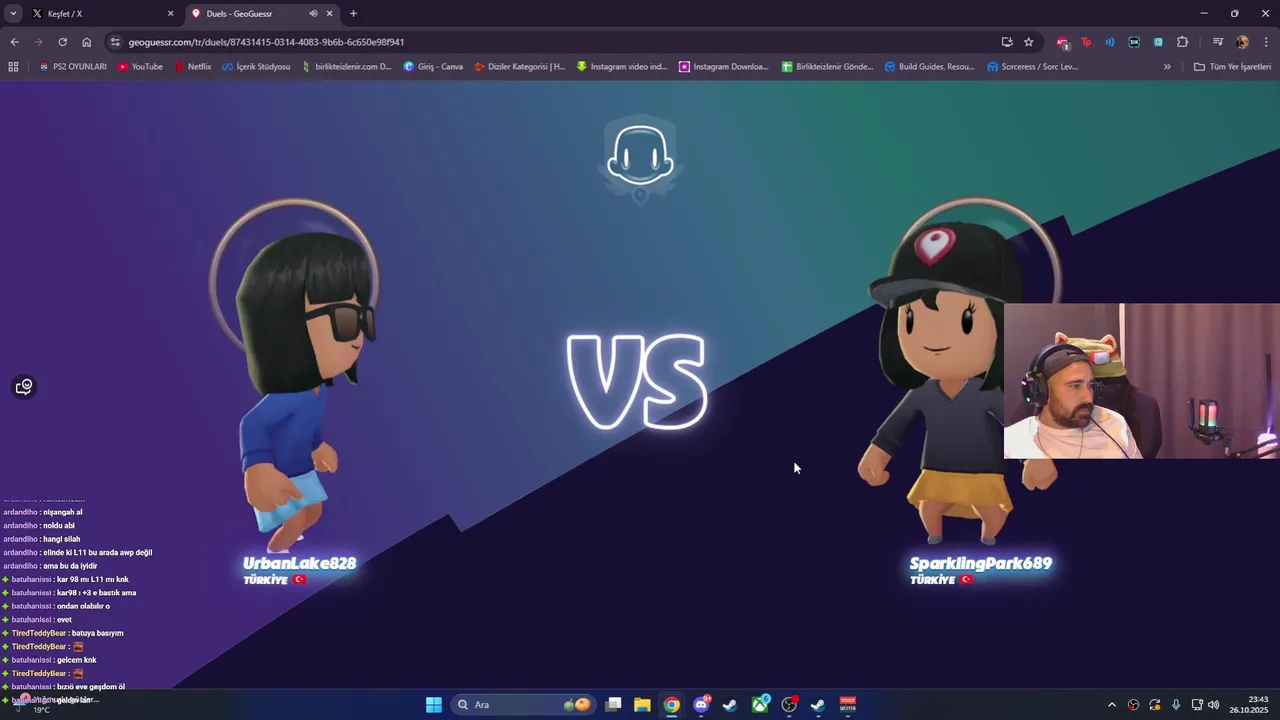This screenshot has height=720, width=1280.
Task: Open Birlikteizlenir Gönde... bookmark
Action: (828, 67)
